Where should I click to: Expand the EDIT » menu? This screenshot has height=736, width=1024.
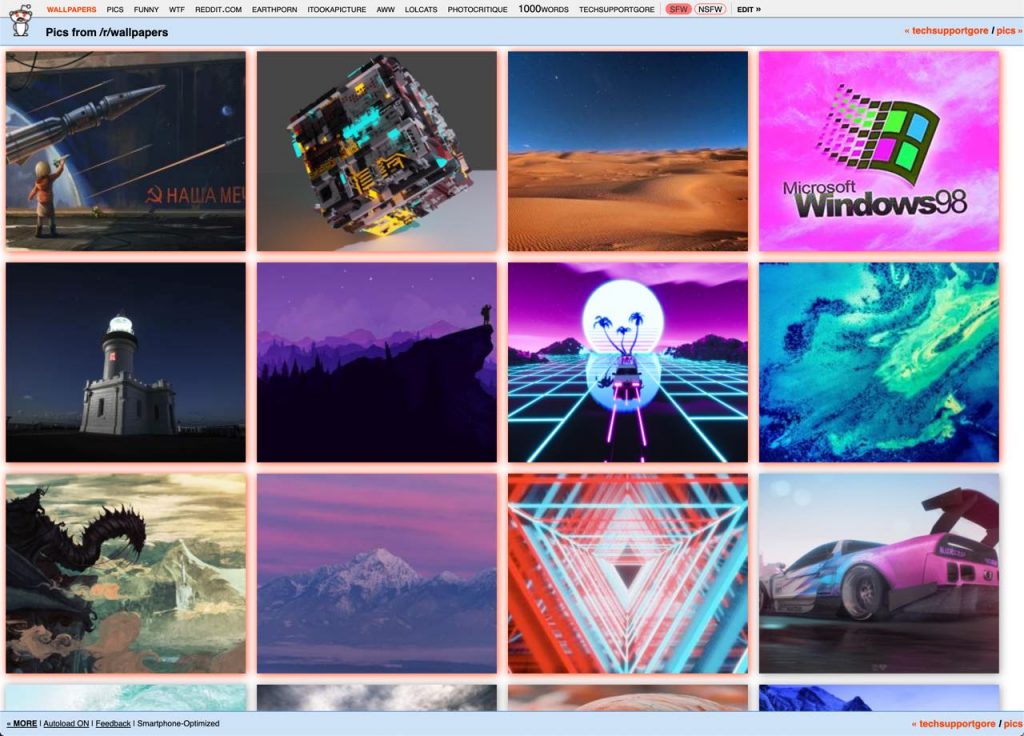pos(748,10)
